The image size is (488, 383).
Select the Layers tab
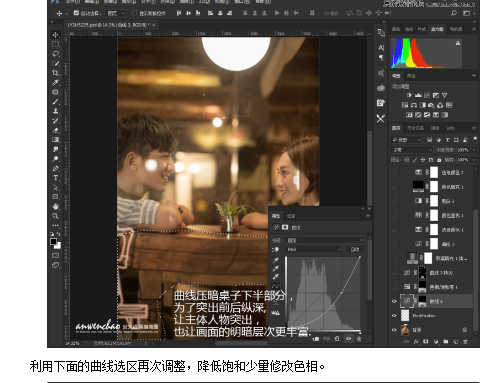click(396, 128)
